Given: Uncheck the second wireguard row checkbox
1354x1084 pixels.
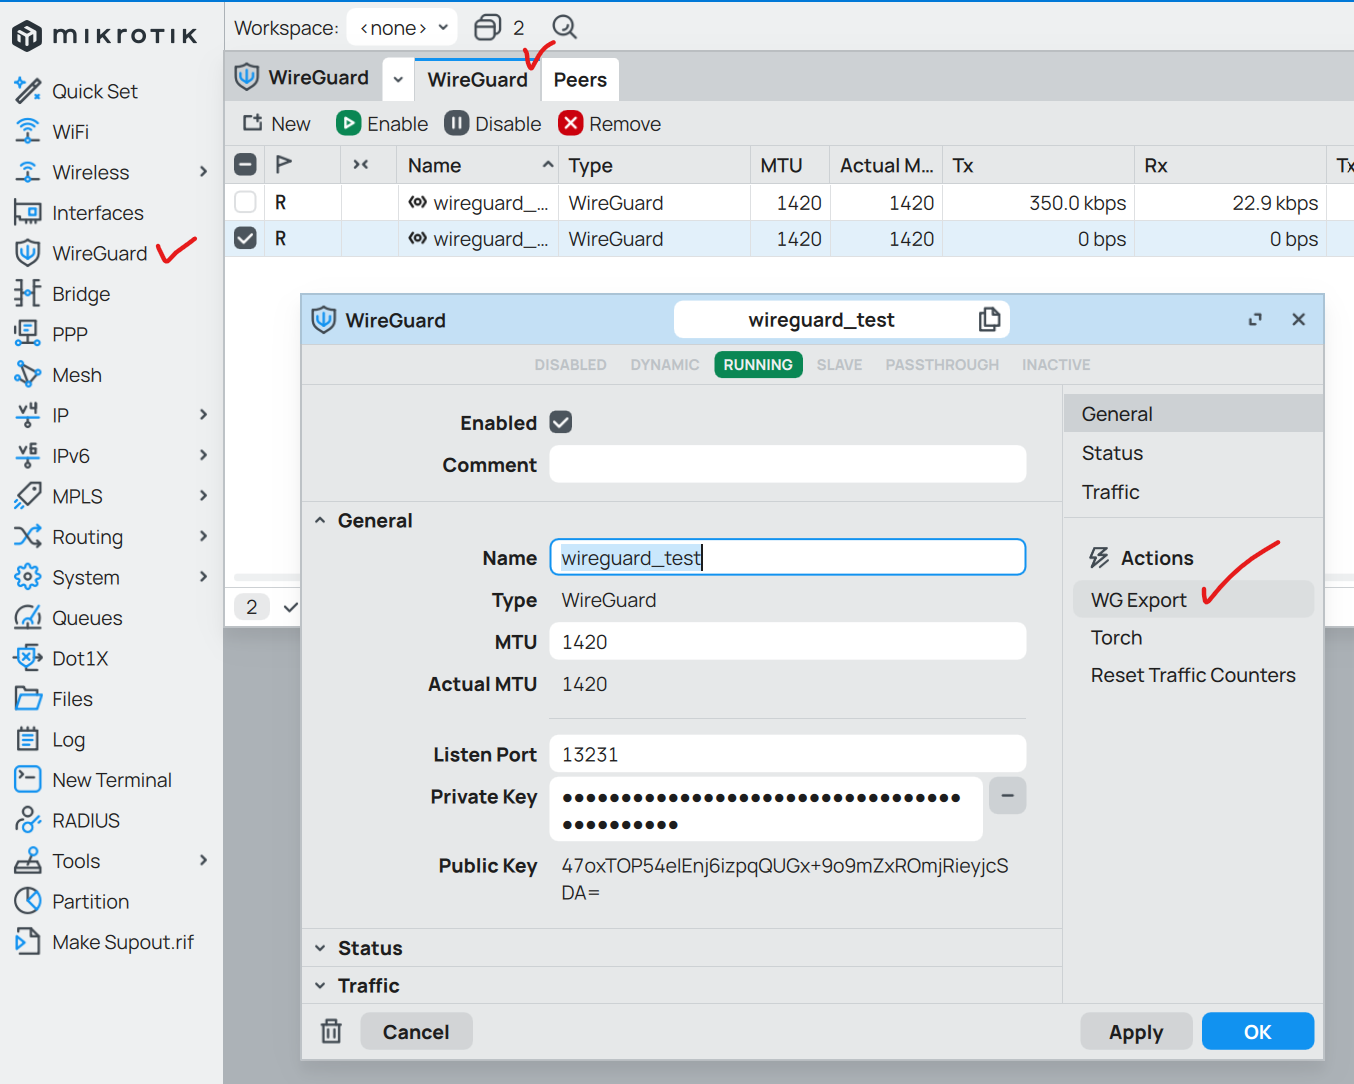Looking at the screenshot, I should (x=245, y=238).
